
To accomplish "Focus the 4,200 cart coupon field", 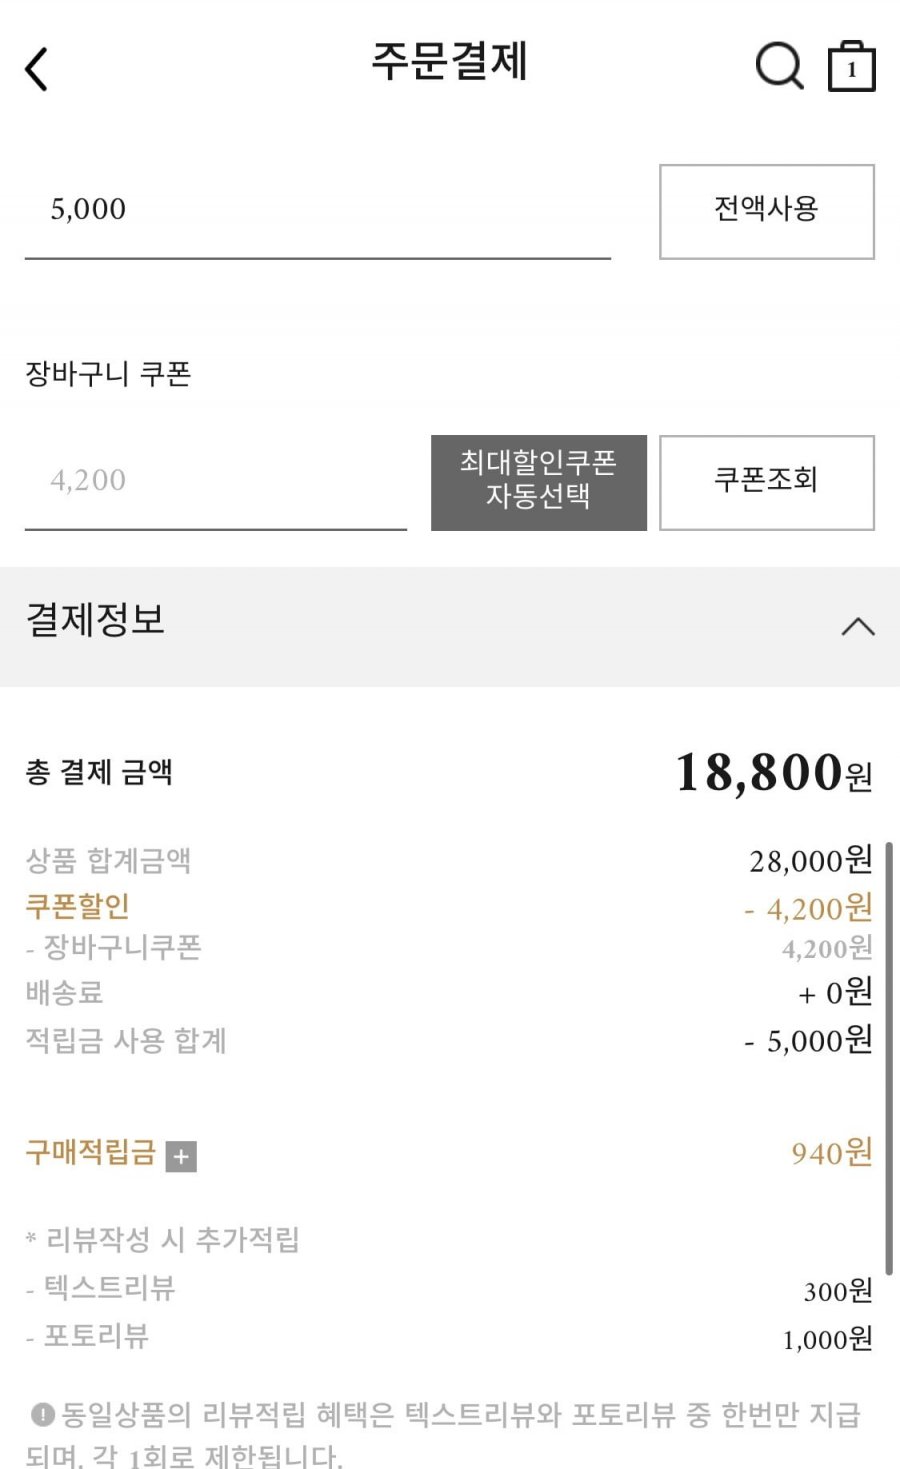I will (x=215, y=482).
